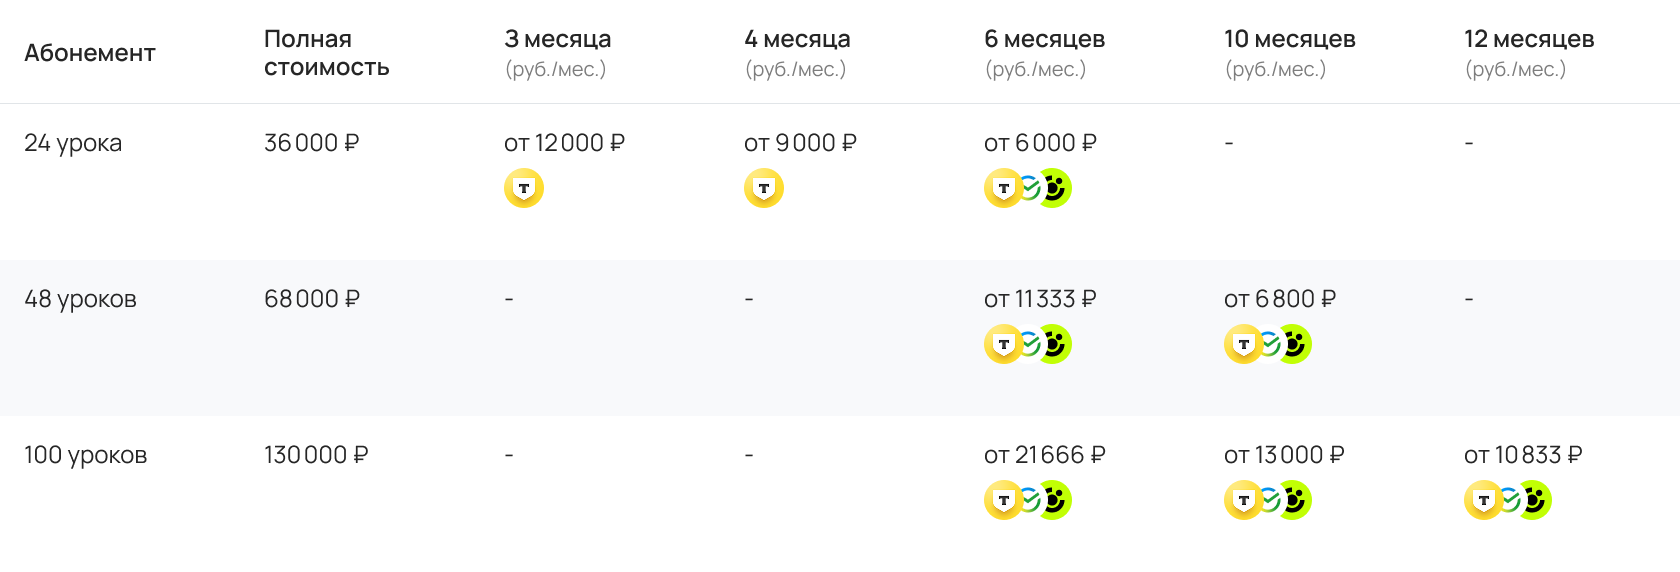Click lime smiley icon under от 6 000 ₽
The height and width of the screenshot is (572, 1680).
click(1053, 188)
